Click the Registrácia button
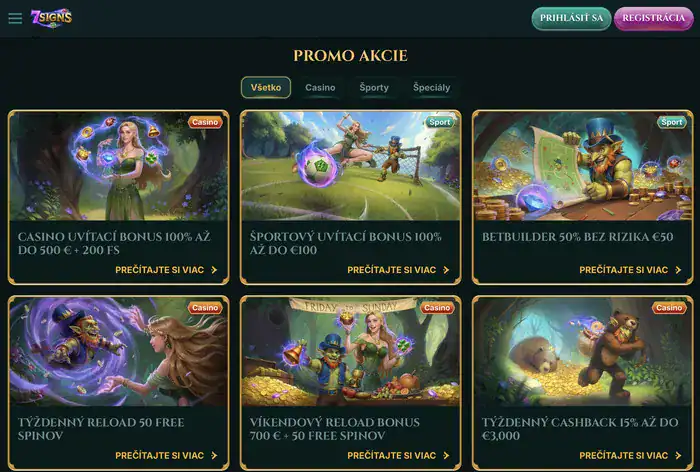The width and height of the screenshot is (700, 472). [654, 18]
